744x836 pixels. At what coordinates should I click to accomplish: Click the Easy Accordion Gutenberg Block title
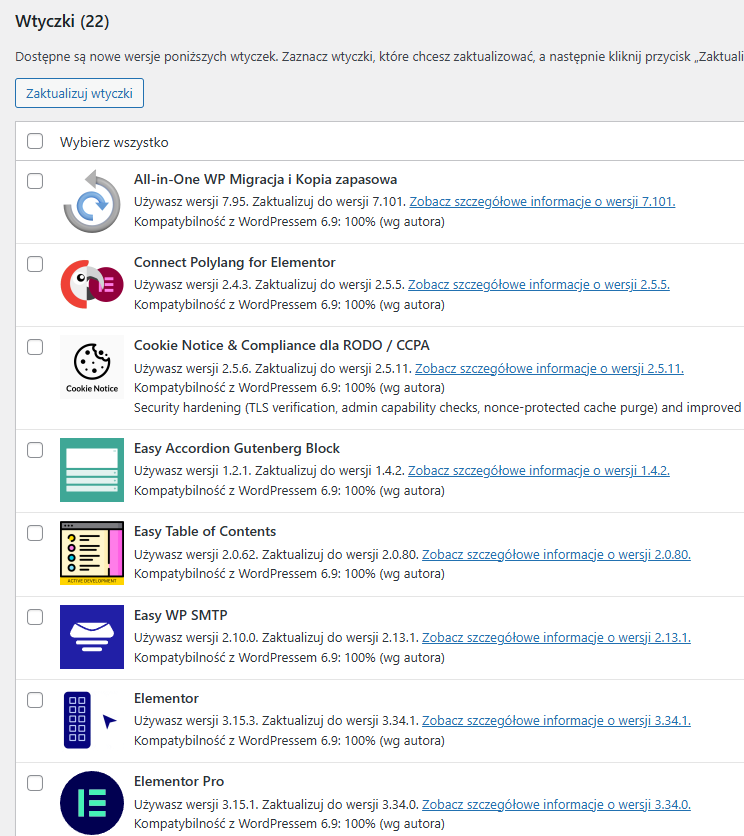tap(237, 448)
